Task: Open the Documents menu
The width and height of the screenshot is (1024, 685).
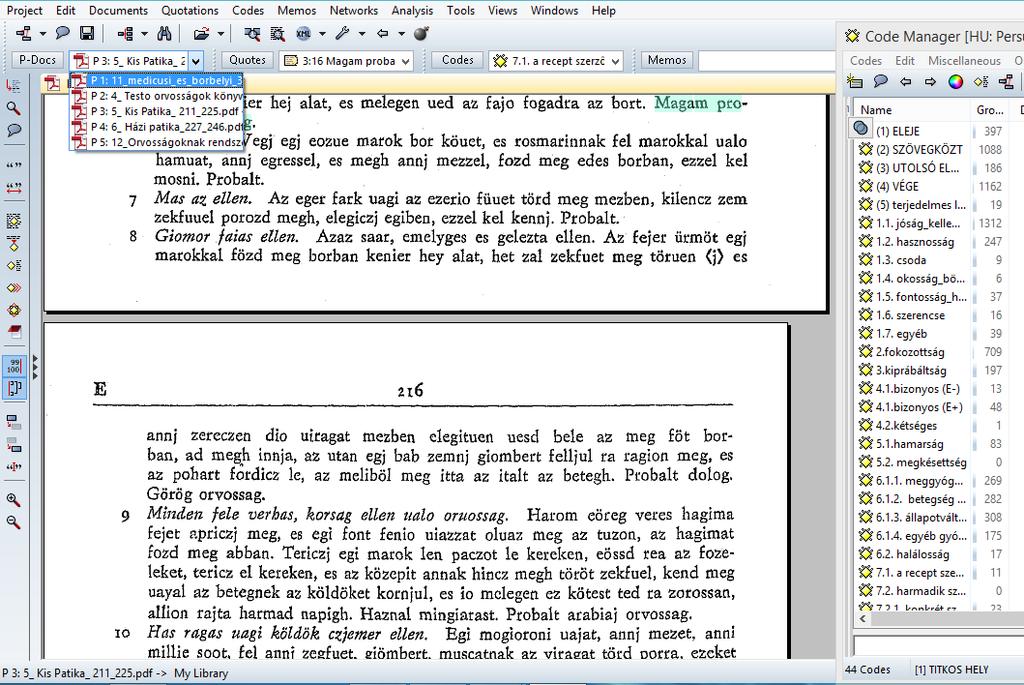Action: [x=118, y=10]
